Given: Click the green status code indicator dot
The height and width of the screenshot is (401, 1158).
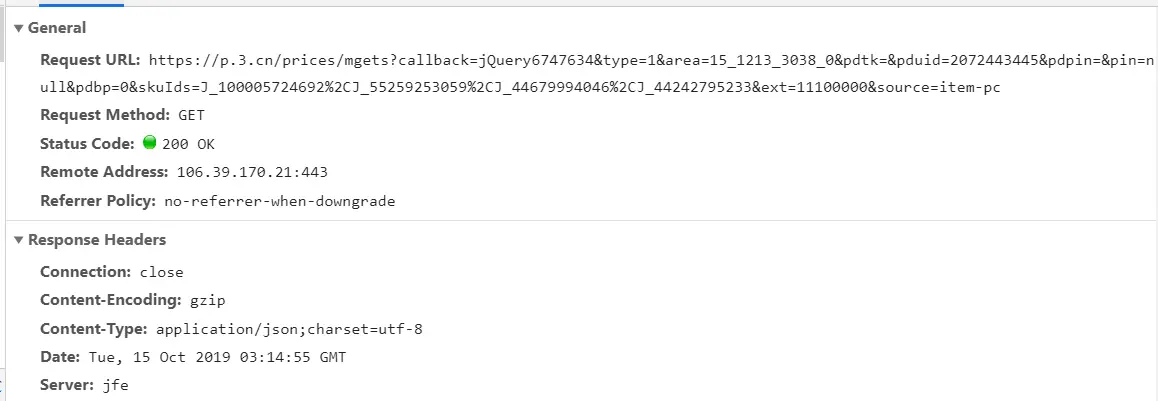Looking at the screenshot, I should 150,143.
